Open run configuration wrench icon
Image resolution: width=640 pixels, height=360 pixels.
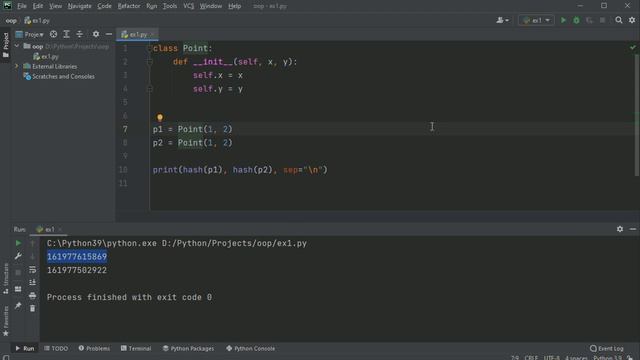[x=18, y=256]
